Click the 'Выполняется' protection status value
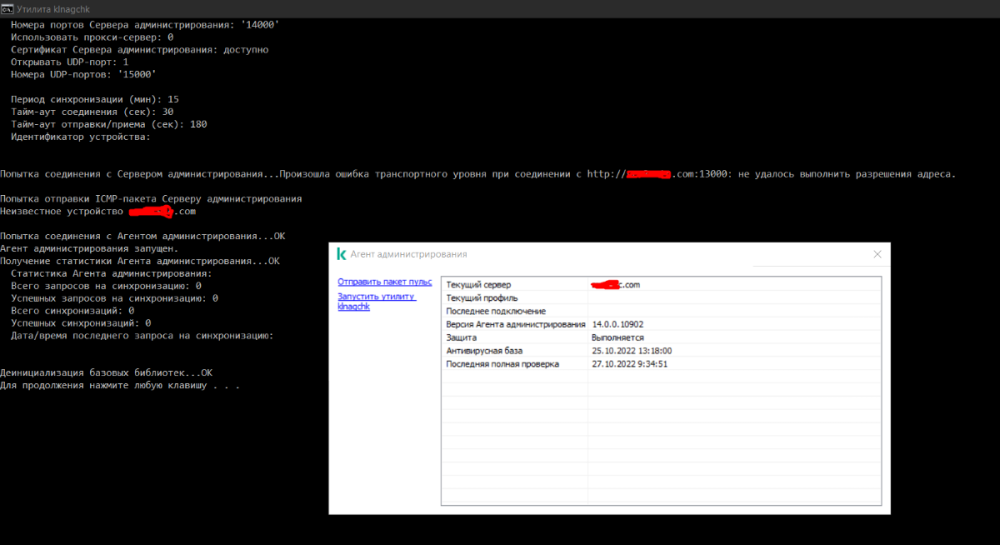This screenshot has height=545, width=1000. pos(617,338)
